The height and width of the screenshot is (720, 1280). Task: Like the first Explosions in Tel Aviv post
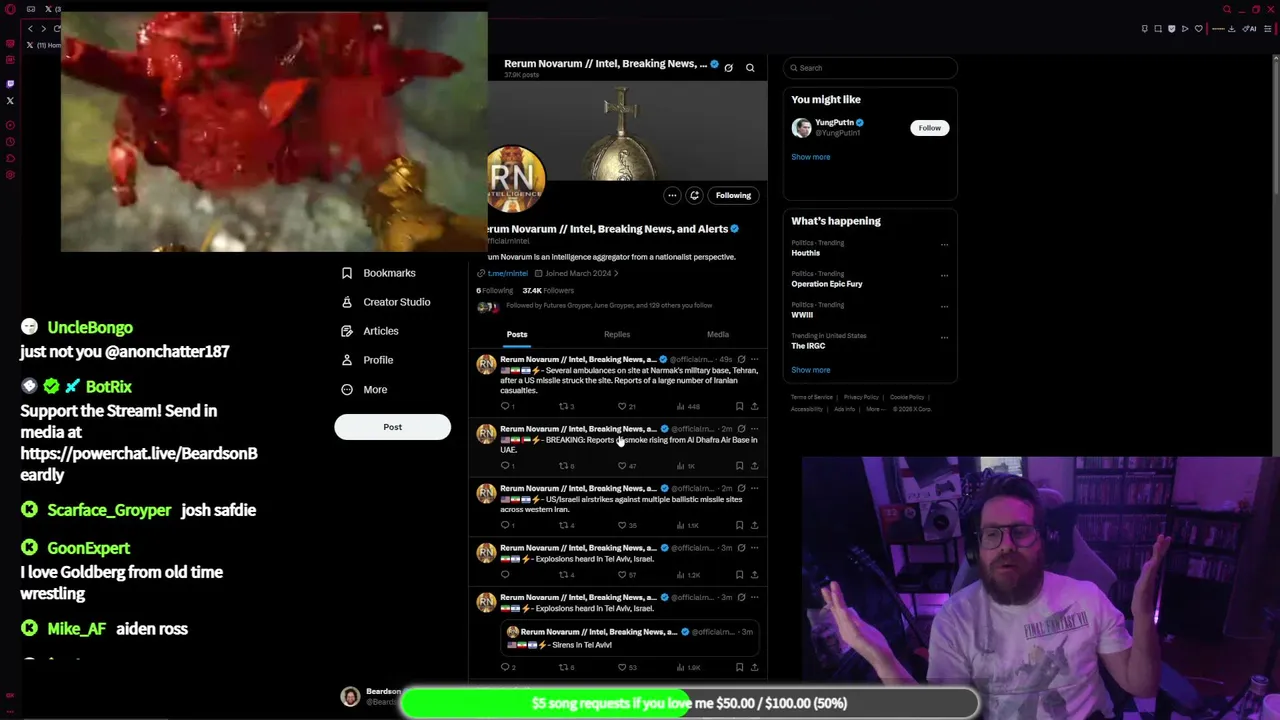coord(622,575)
